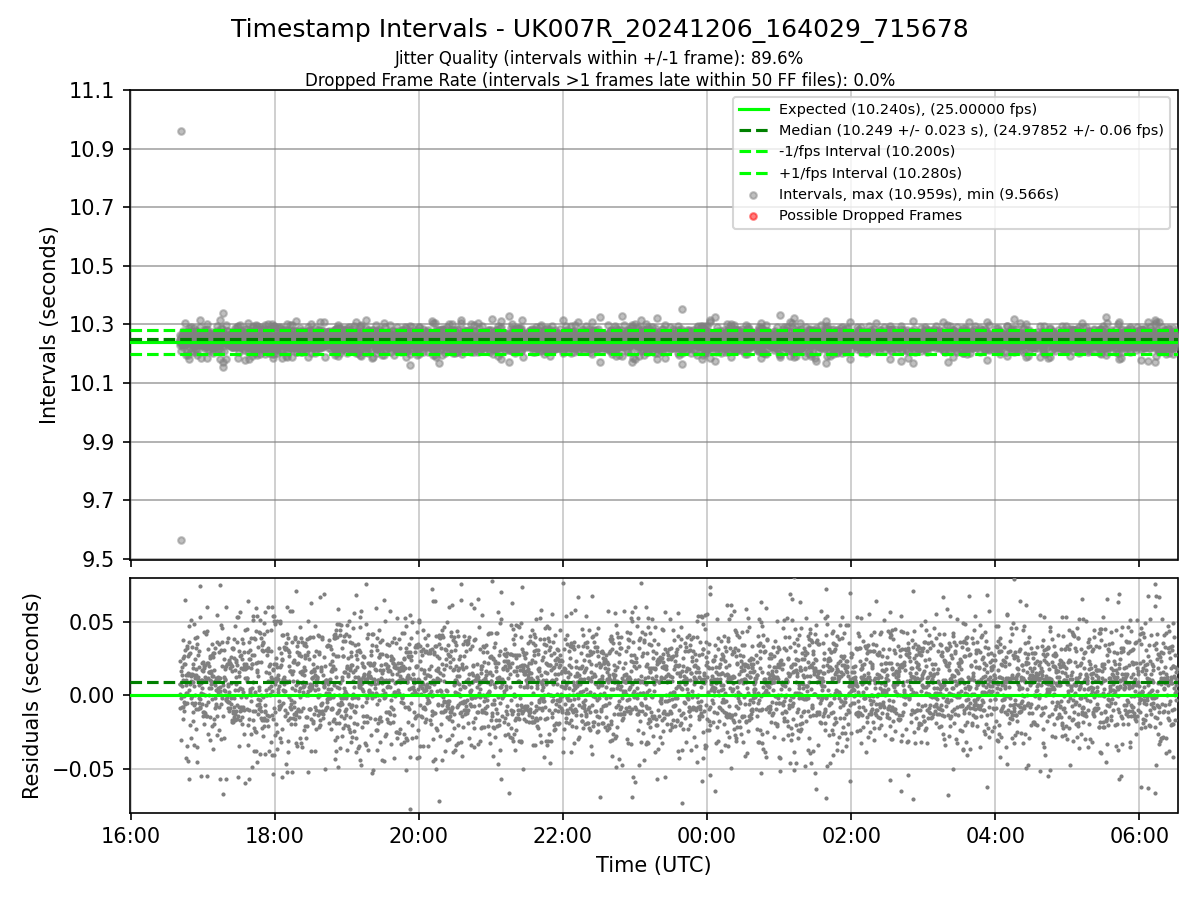Click the Dropped Frame Rate 0.0% subtitle line
The height and width of the screenshot is (900, 1200).
click(599, 80)
